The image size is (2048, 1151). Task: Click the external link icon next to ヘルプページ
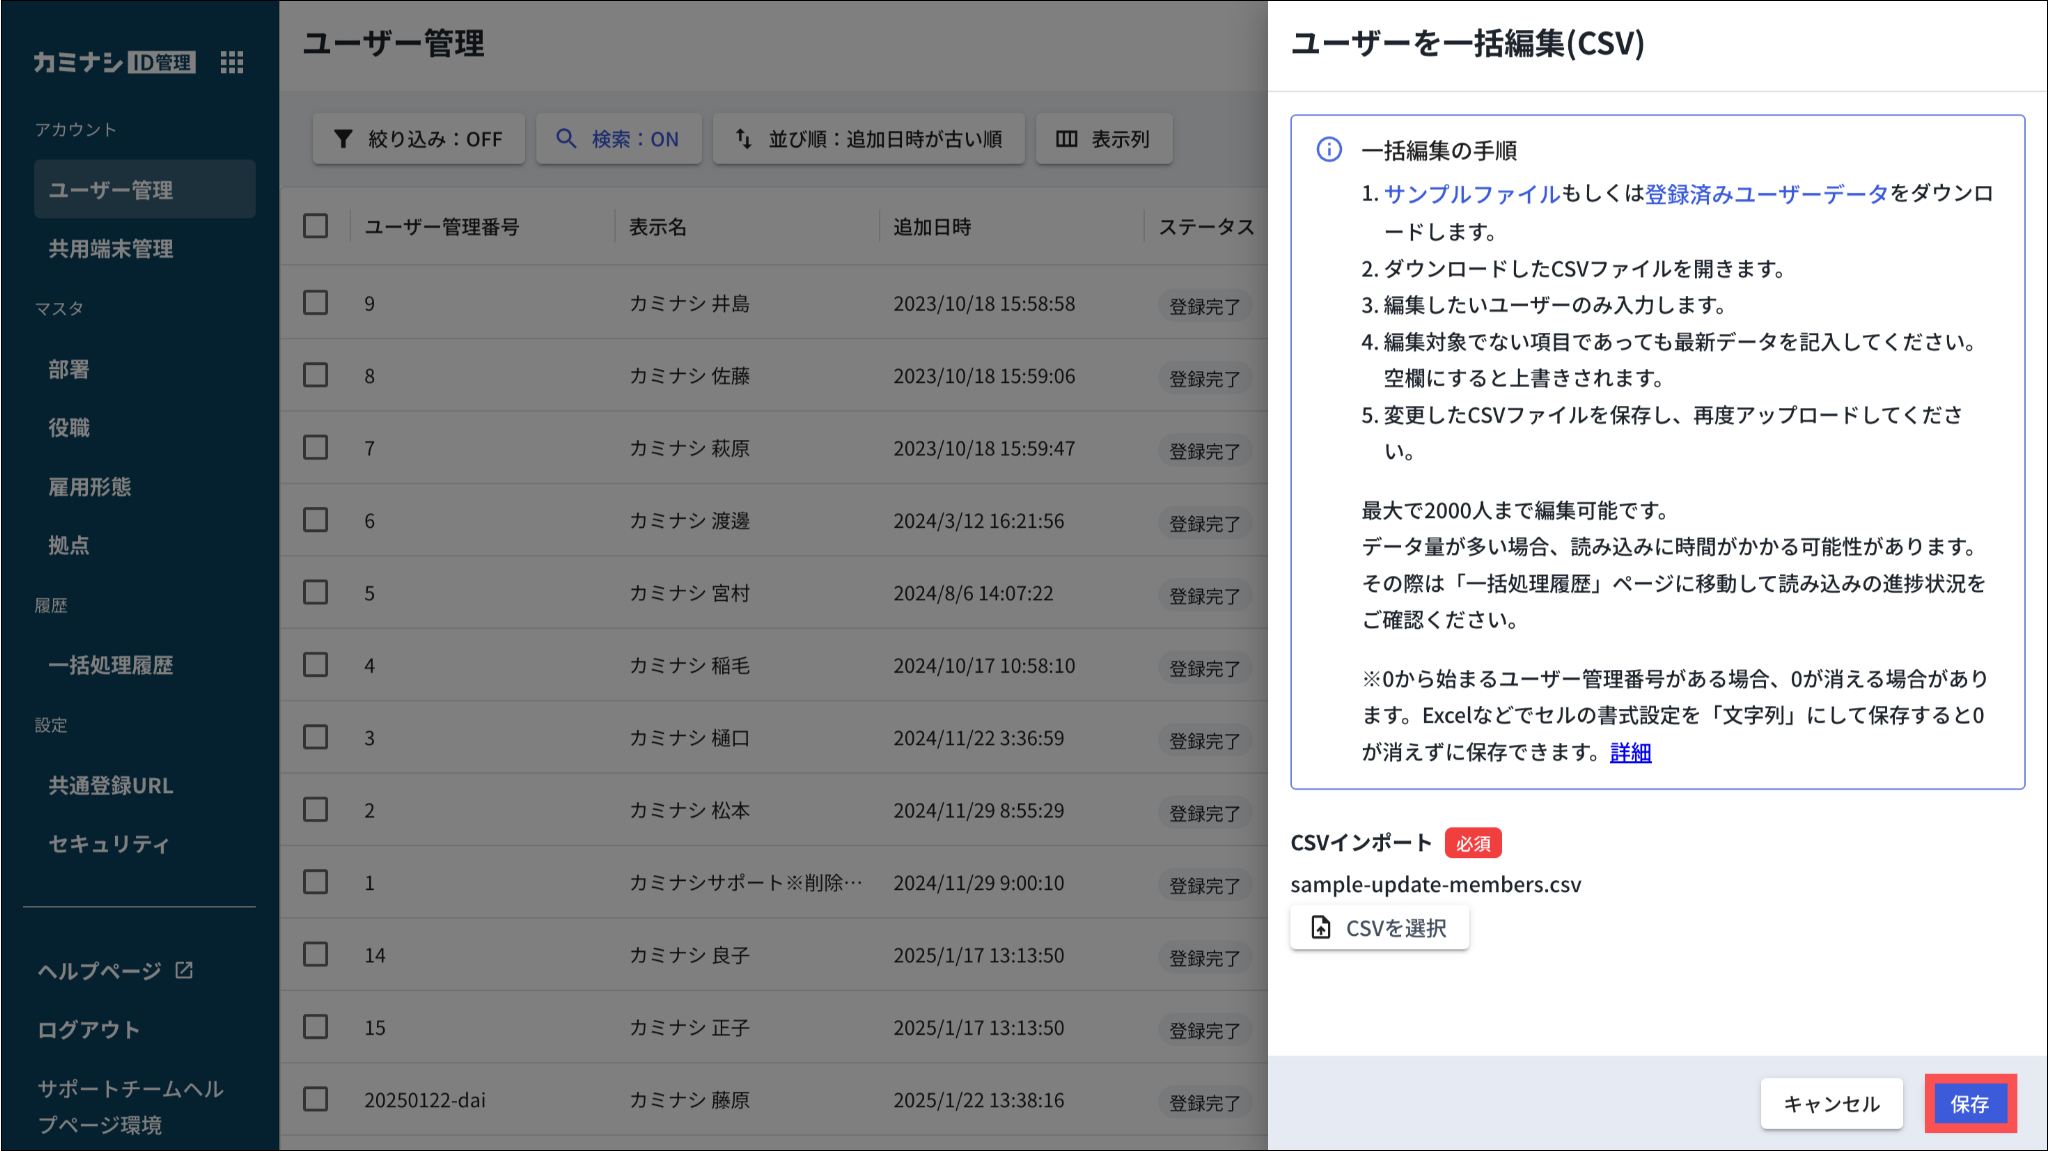click(x=184, y=970)
